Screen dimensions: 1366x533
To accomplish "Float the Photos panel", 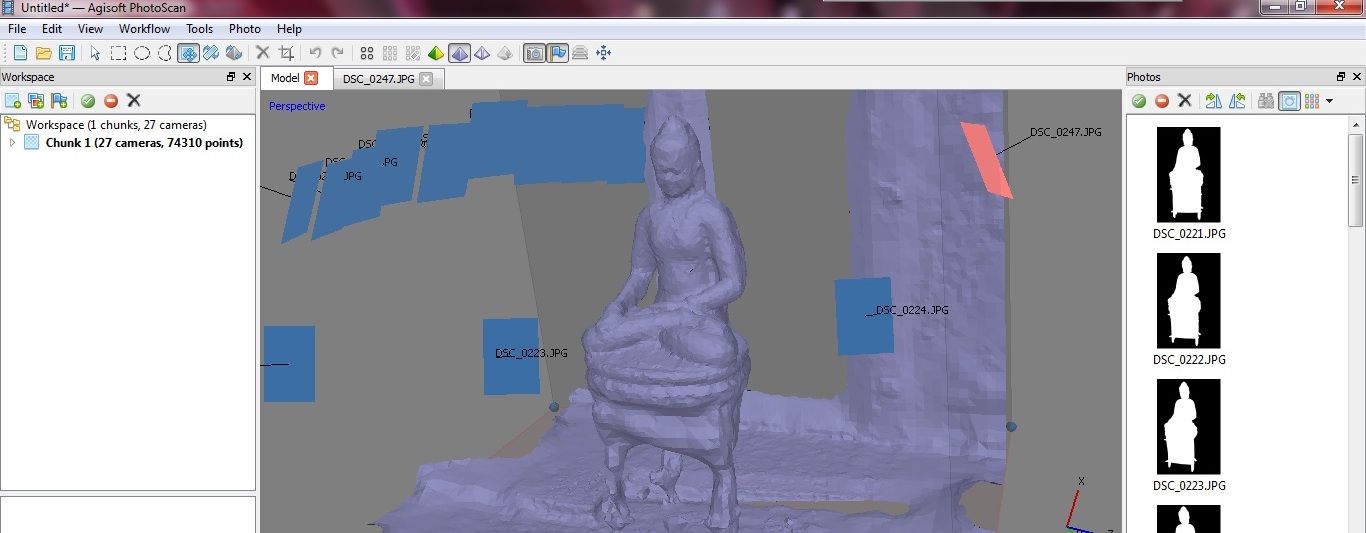I will (1341, 77).
